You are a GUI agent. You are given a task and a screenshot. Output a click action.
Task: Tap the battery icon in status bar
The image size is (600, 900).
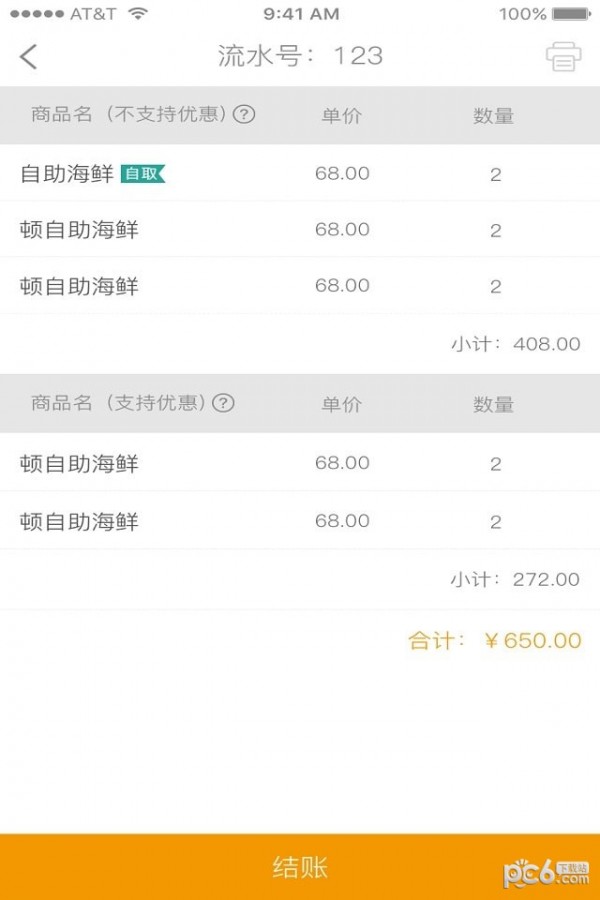coord(571,14)
